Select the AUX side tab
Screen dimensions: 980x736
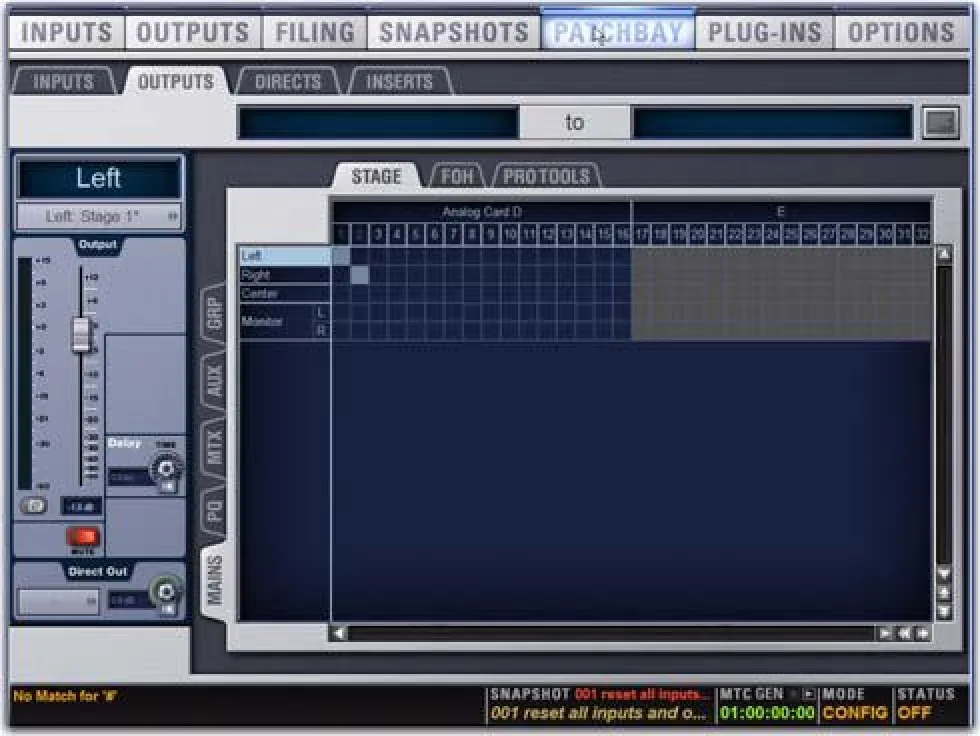click(x=214, y=380)
